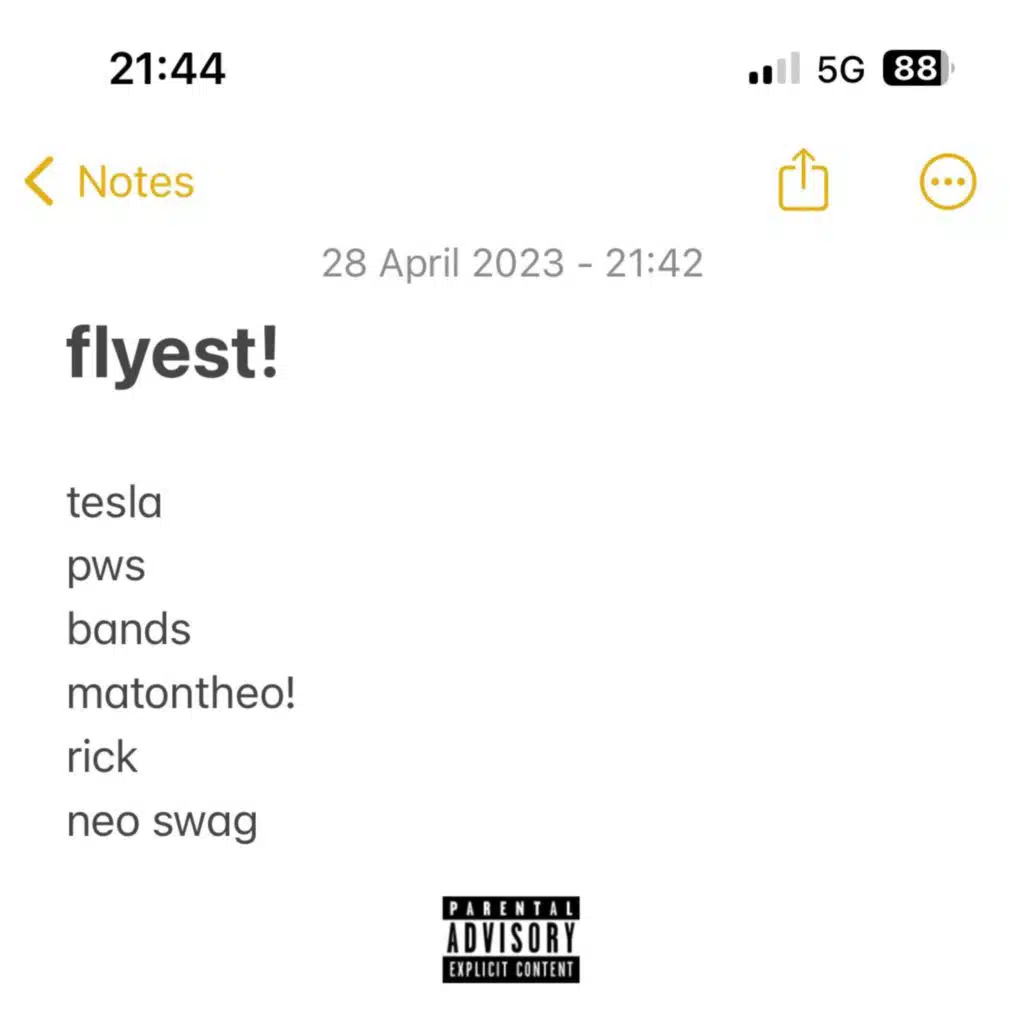Select the bands line

[x=129, y=629]
